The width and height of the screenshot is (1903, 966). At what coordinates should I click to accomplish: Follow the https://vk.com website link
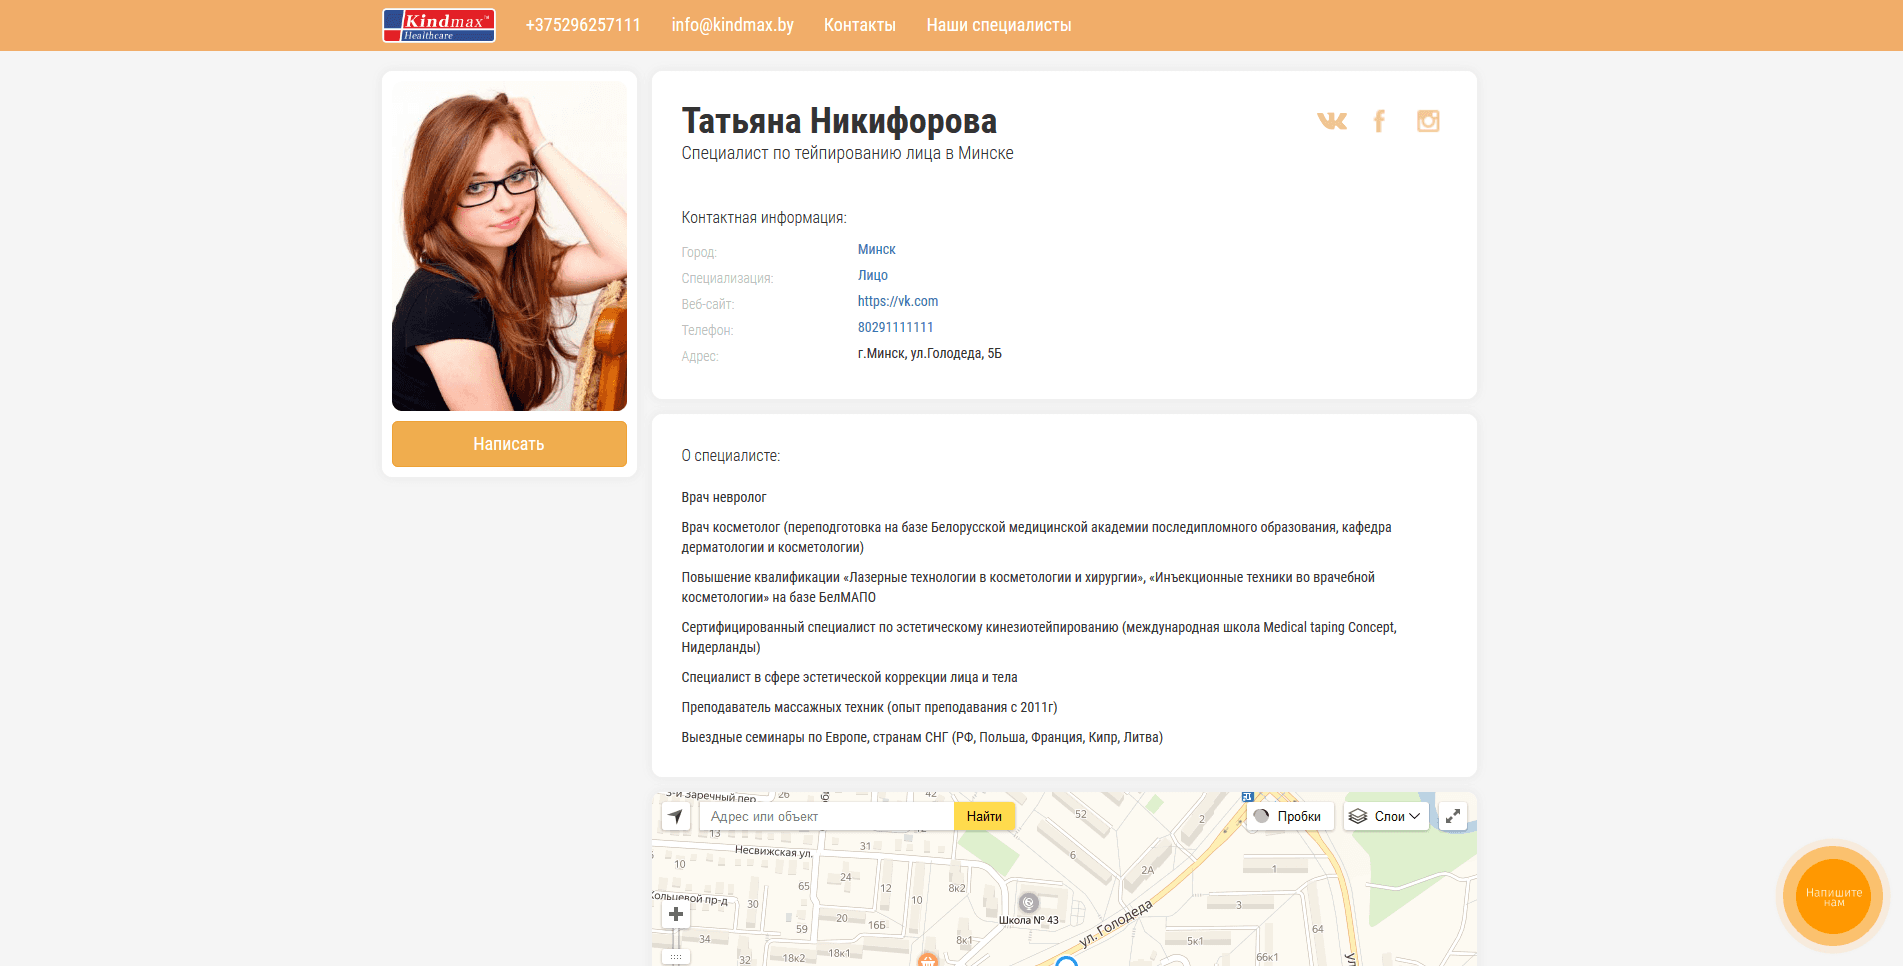(x=897, y=301)
